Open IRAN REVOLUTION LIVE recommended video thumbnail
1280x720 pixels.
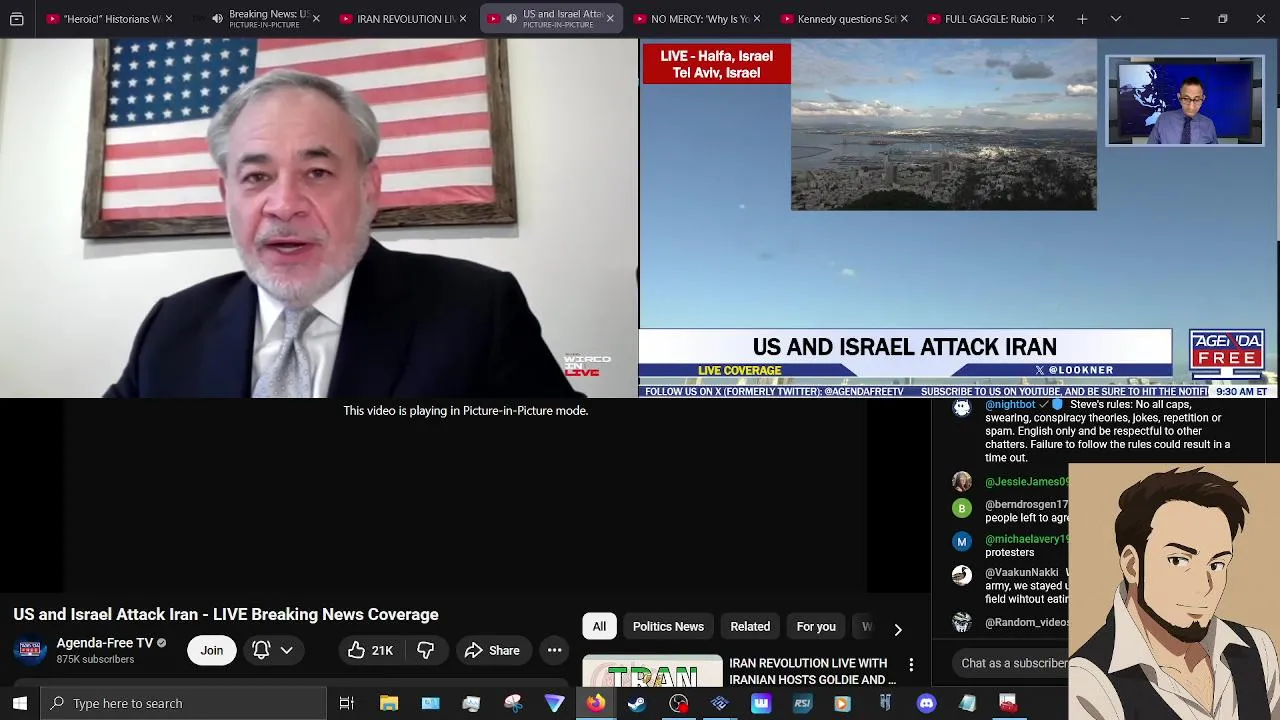coord(652,671)
